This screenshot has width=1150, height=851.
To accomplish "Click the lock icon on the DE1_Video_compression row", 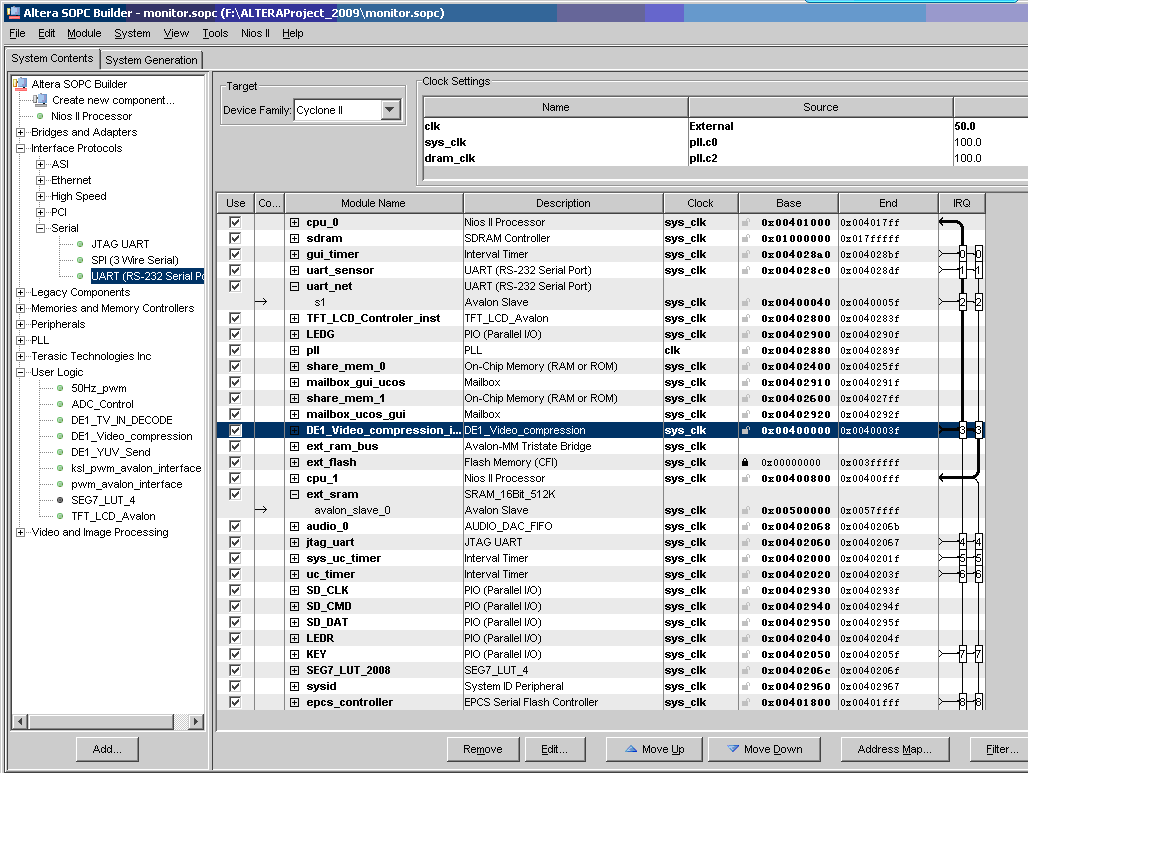I will (x=745, y=431).
